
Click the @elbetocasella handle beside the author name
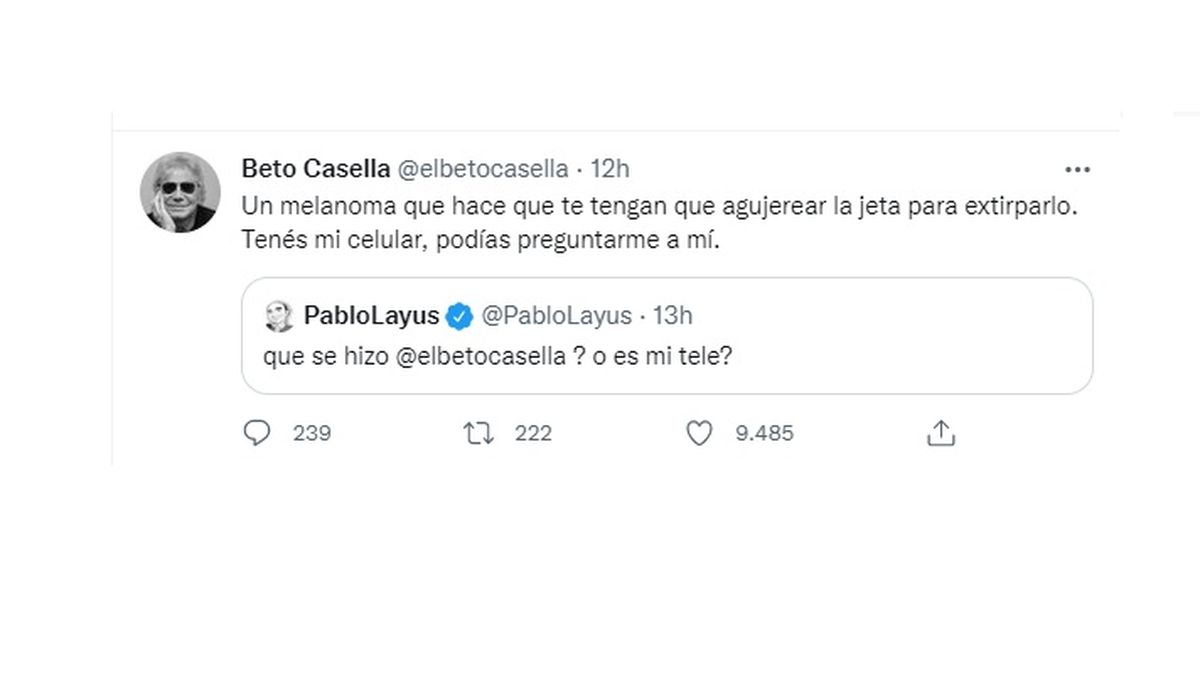click(483, 168)
